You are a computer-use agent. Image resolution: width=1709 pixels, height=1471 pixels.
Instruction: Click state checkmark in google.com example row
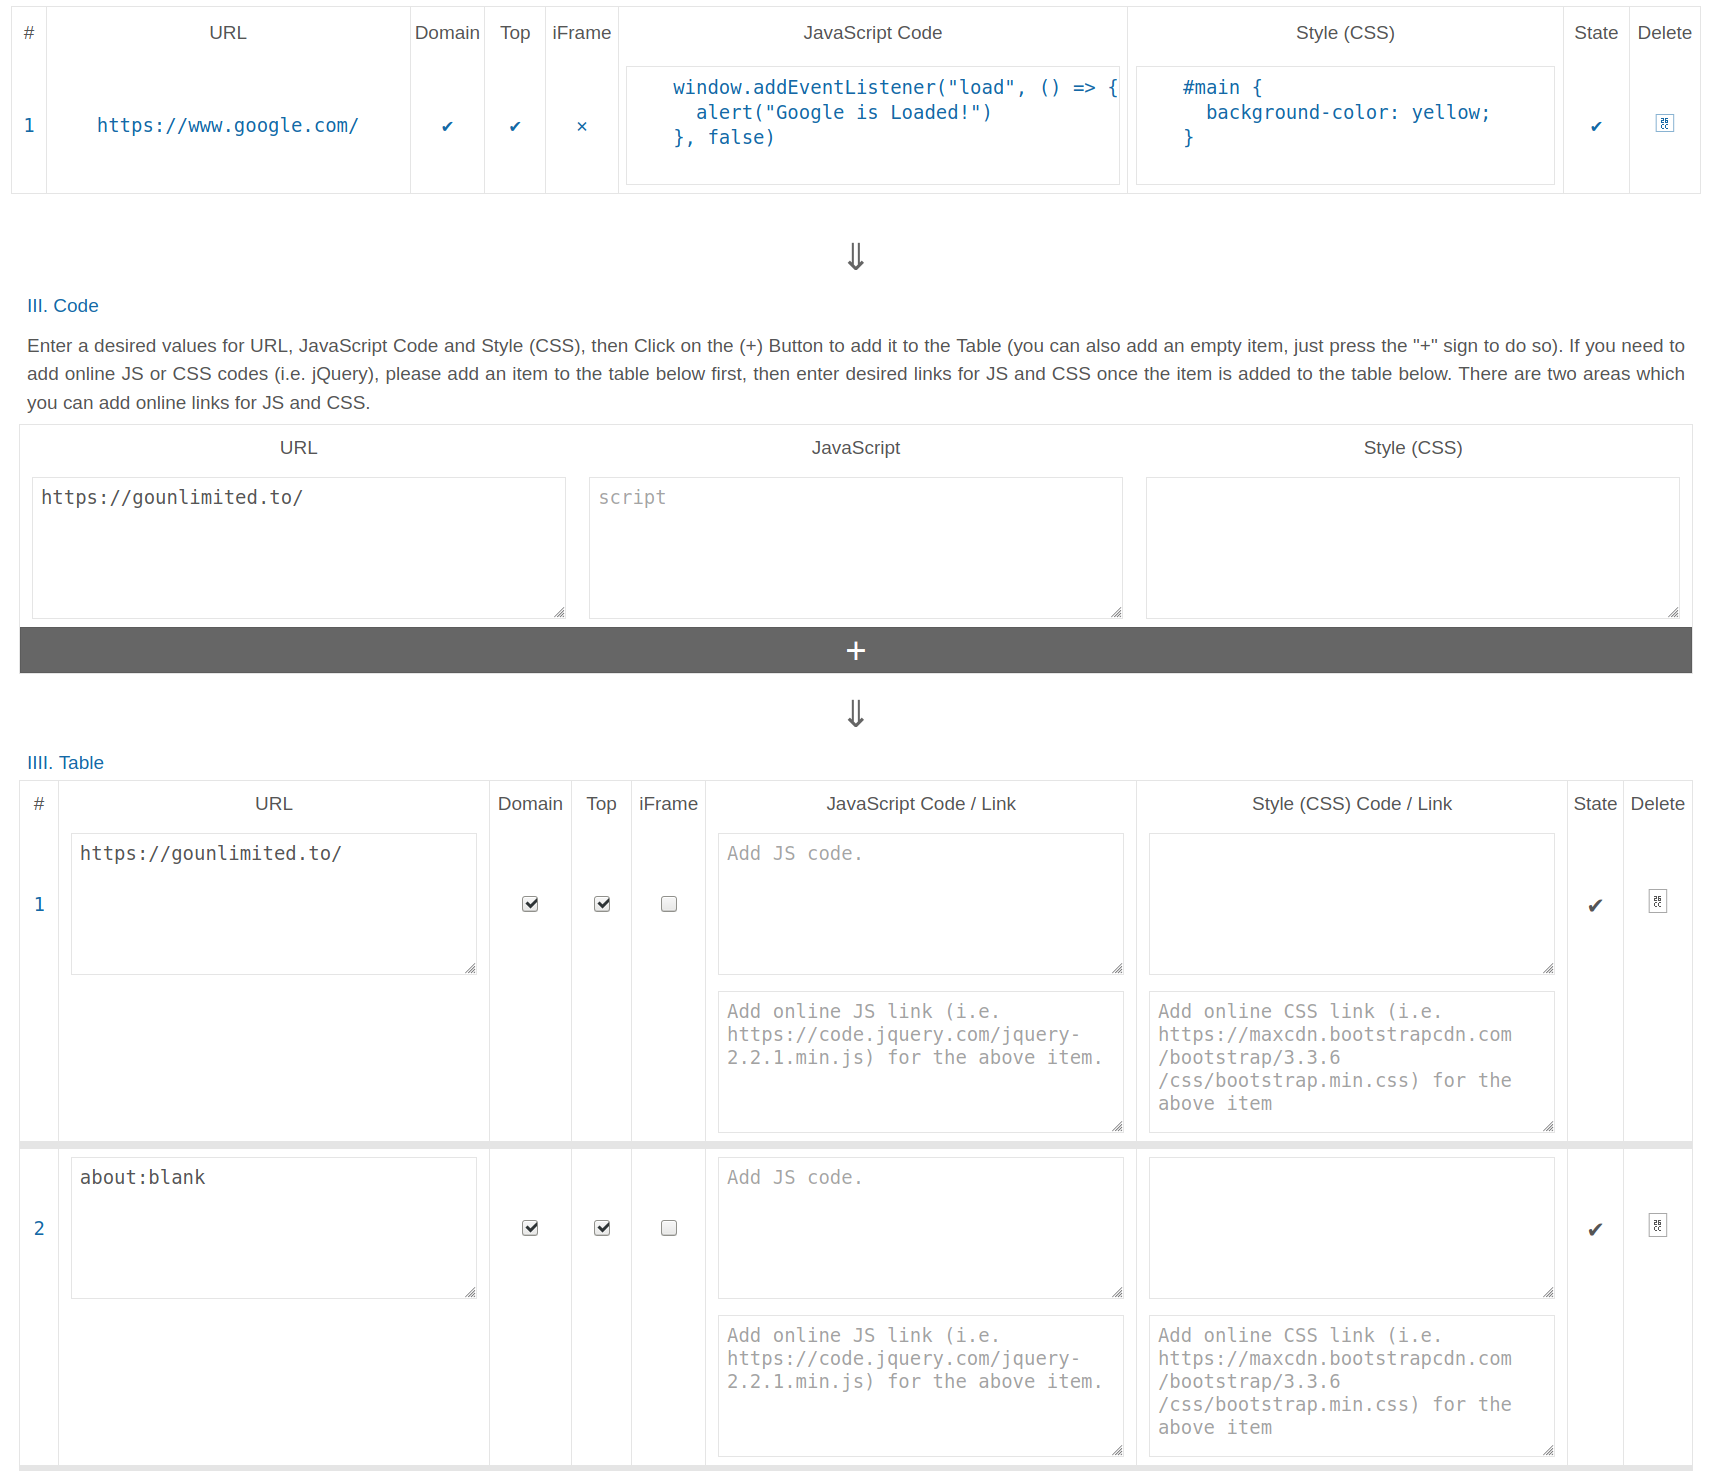tap(1596, 126)
